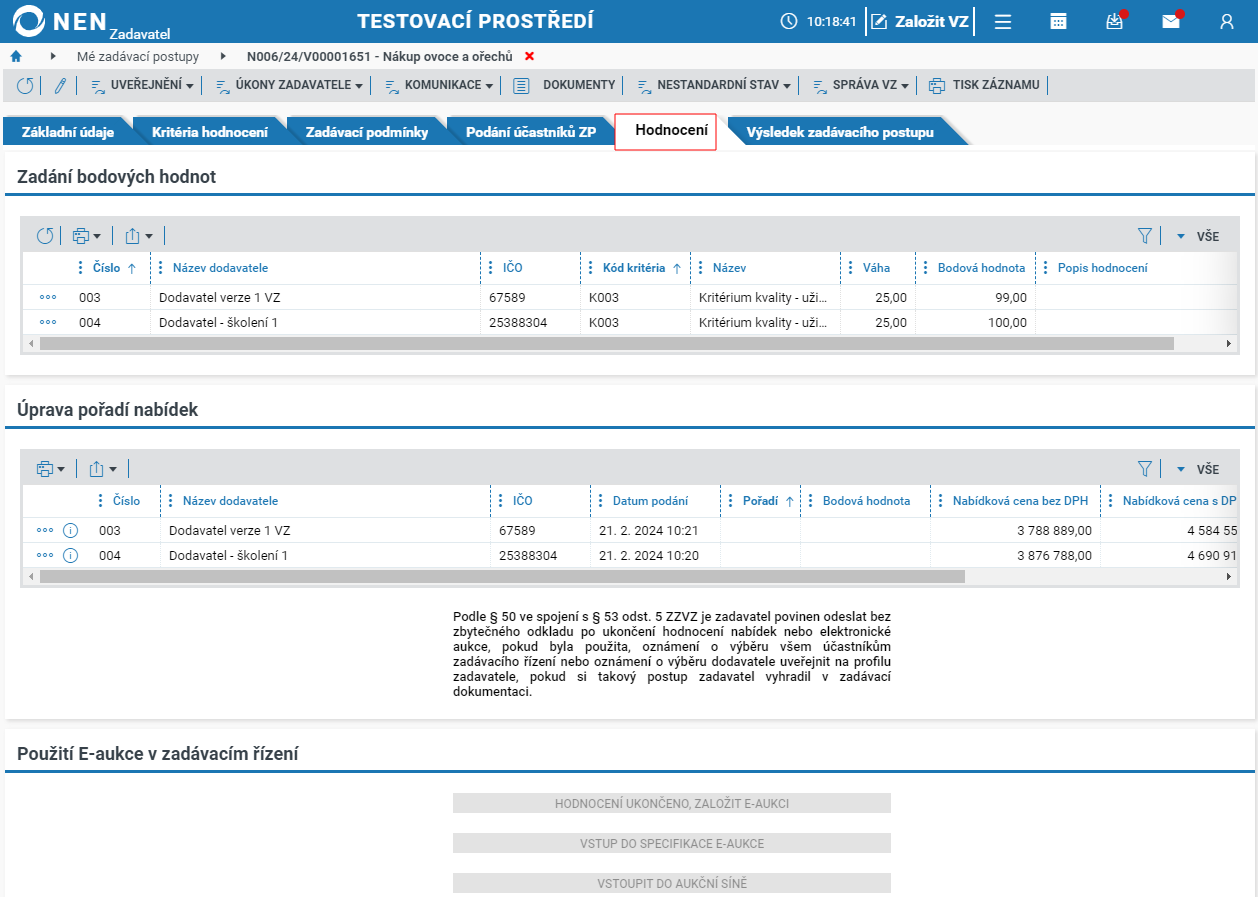The image size is (1258, 897).
Task: Open row actions for 003 in pořadí nabídek table
Action: 45,530
